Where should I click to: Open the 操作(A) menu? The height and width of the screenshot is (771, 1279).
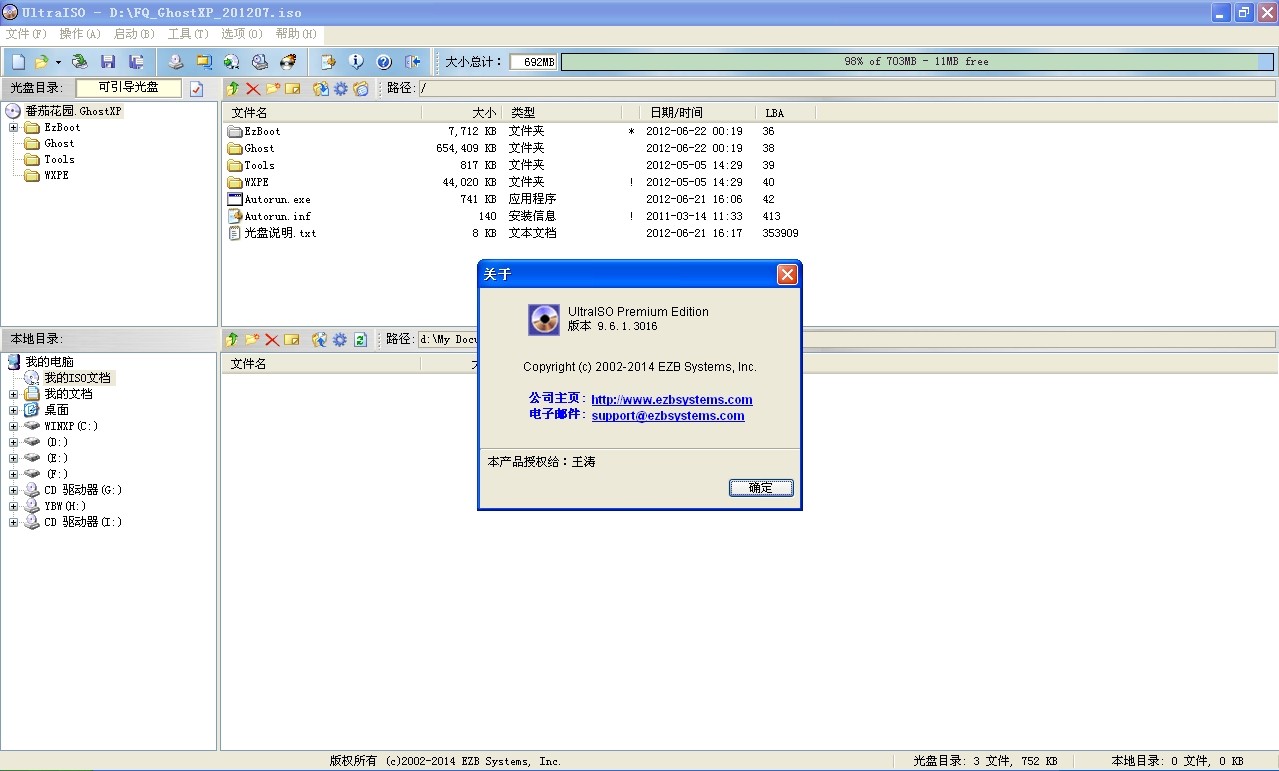click(80, 34)
